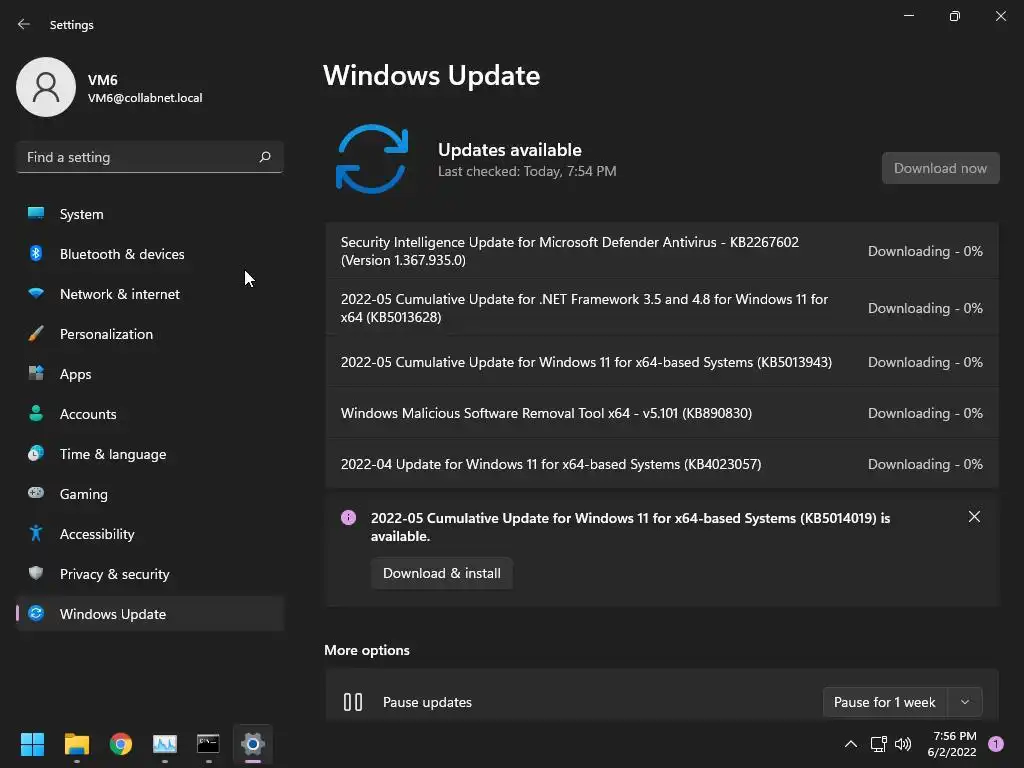The width and height of the screenshot is (1024, 768).
Task: Click the Windows Update sync icon in sidebar
Action: pos(36,613)
